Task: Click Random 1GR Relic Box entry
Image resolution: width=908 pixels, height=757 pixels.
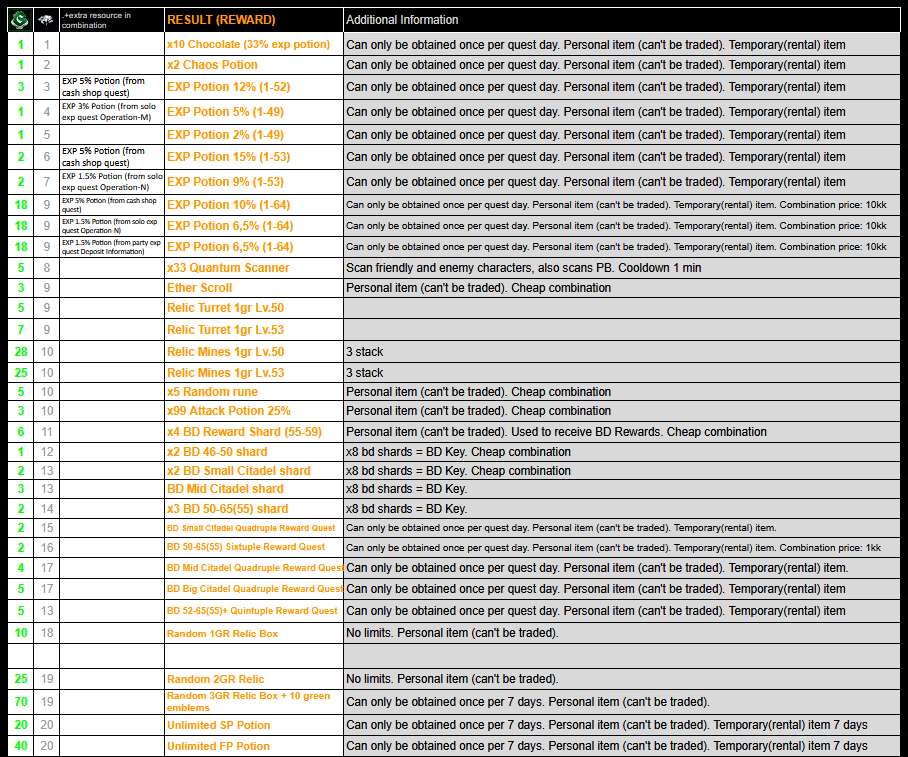Action: coord(222,634)
